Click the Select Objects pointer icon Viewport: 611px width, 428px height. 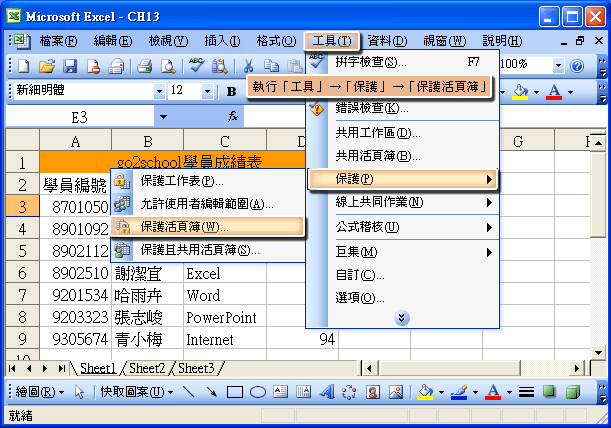[79, 392]
